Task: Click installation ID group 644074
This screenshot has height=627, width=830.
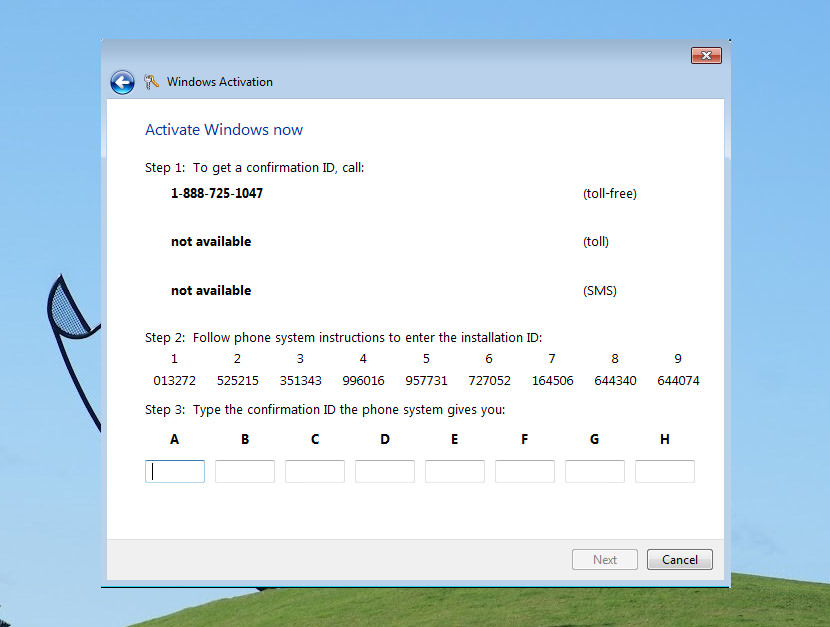Action: 678,381
